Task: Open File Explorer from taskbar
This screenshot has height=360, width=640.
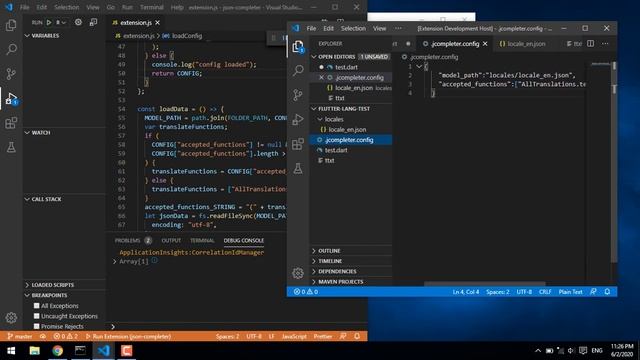Action: point(34,351)
